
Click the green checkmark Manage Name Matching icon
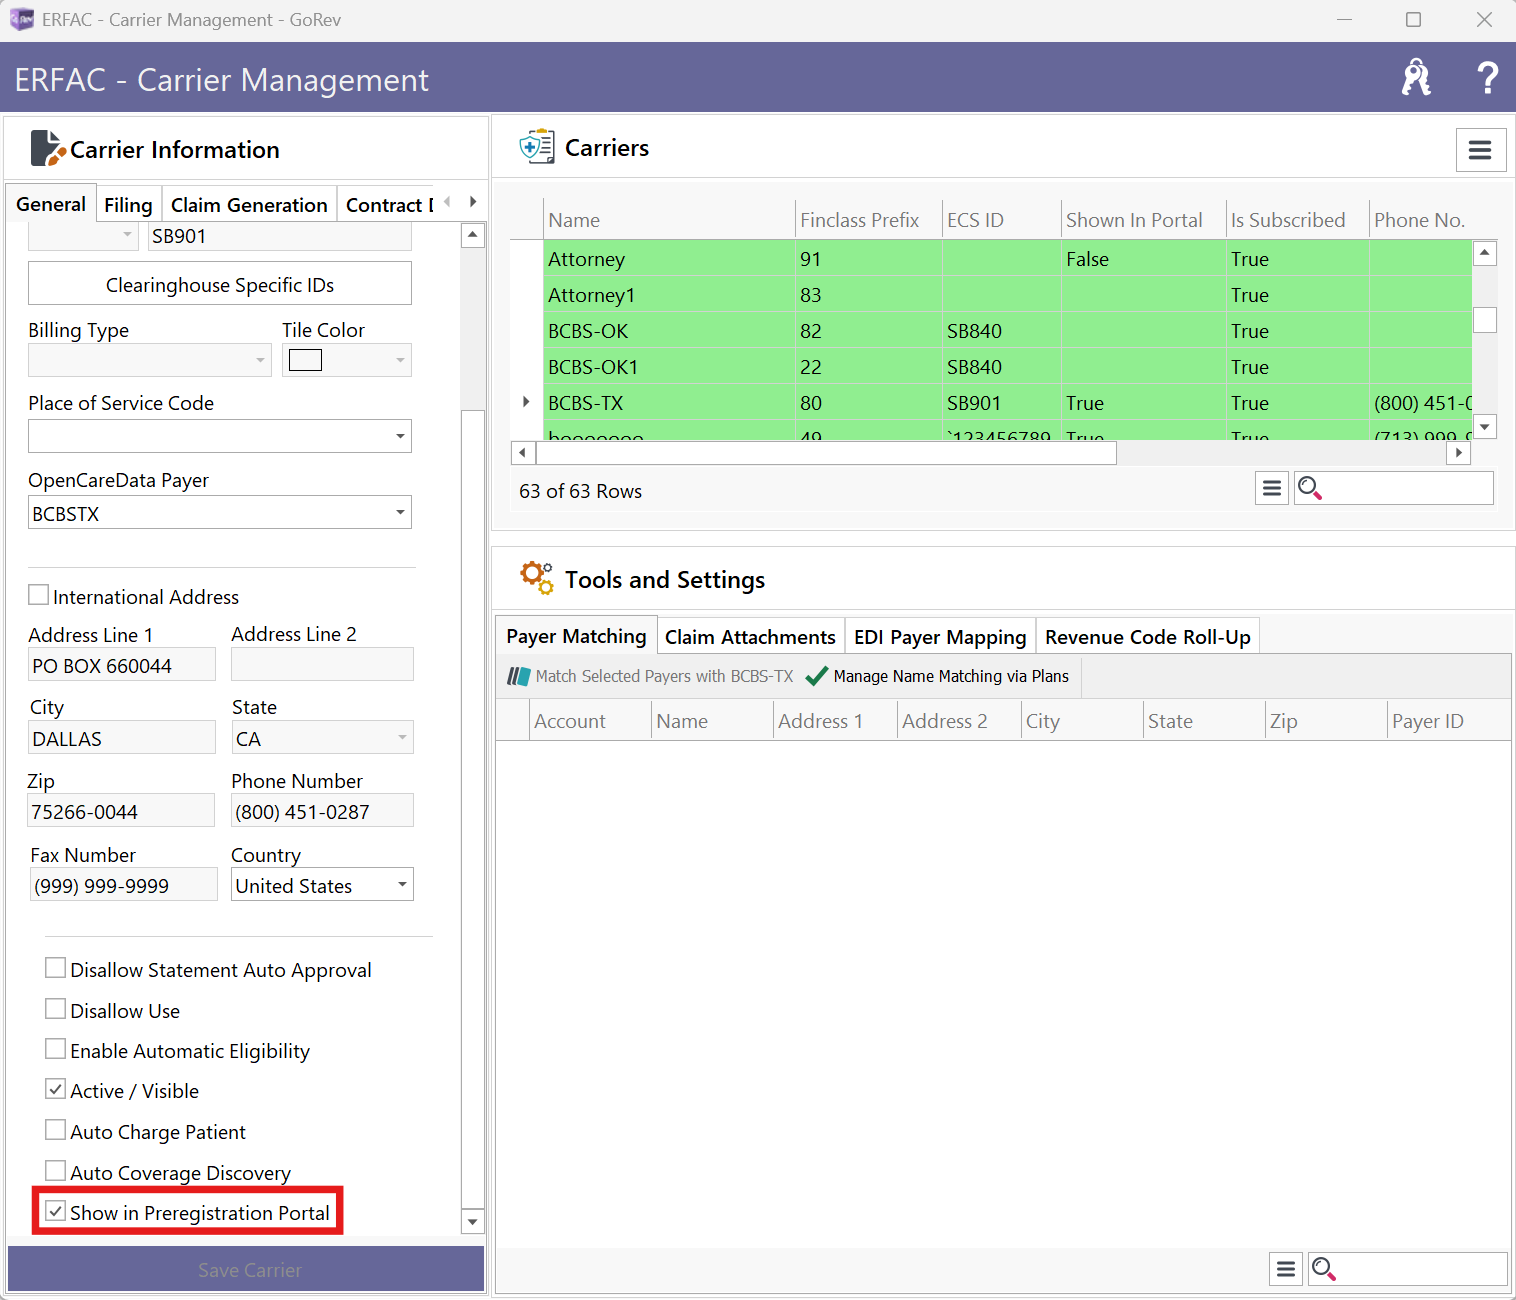816,676
